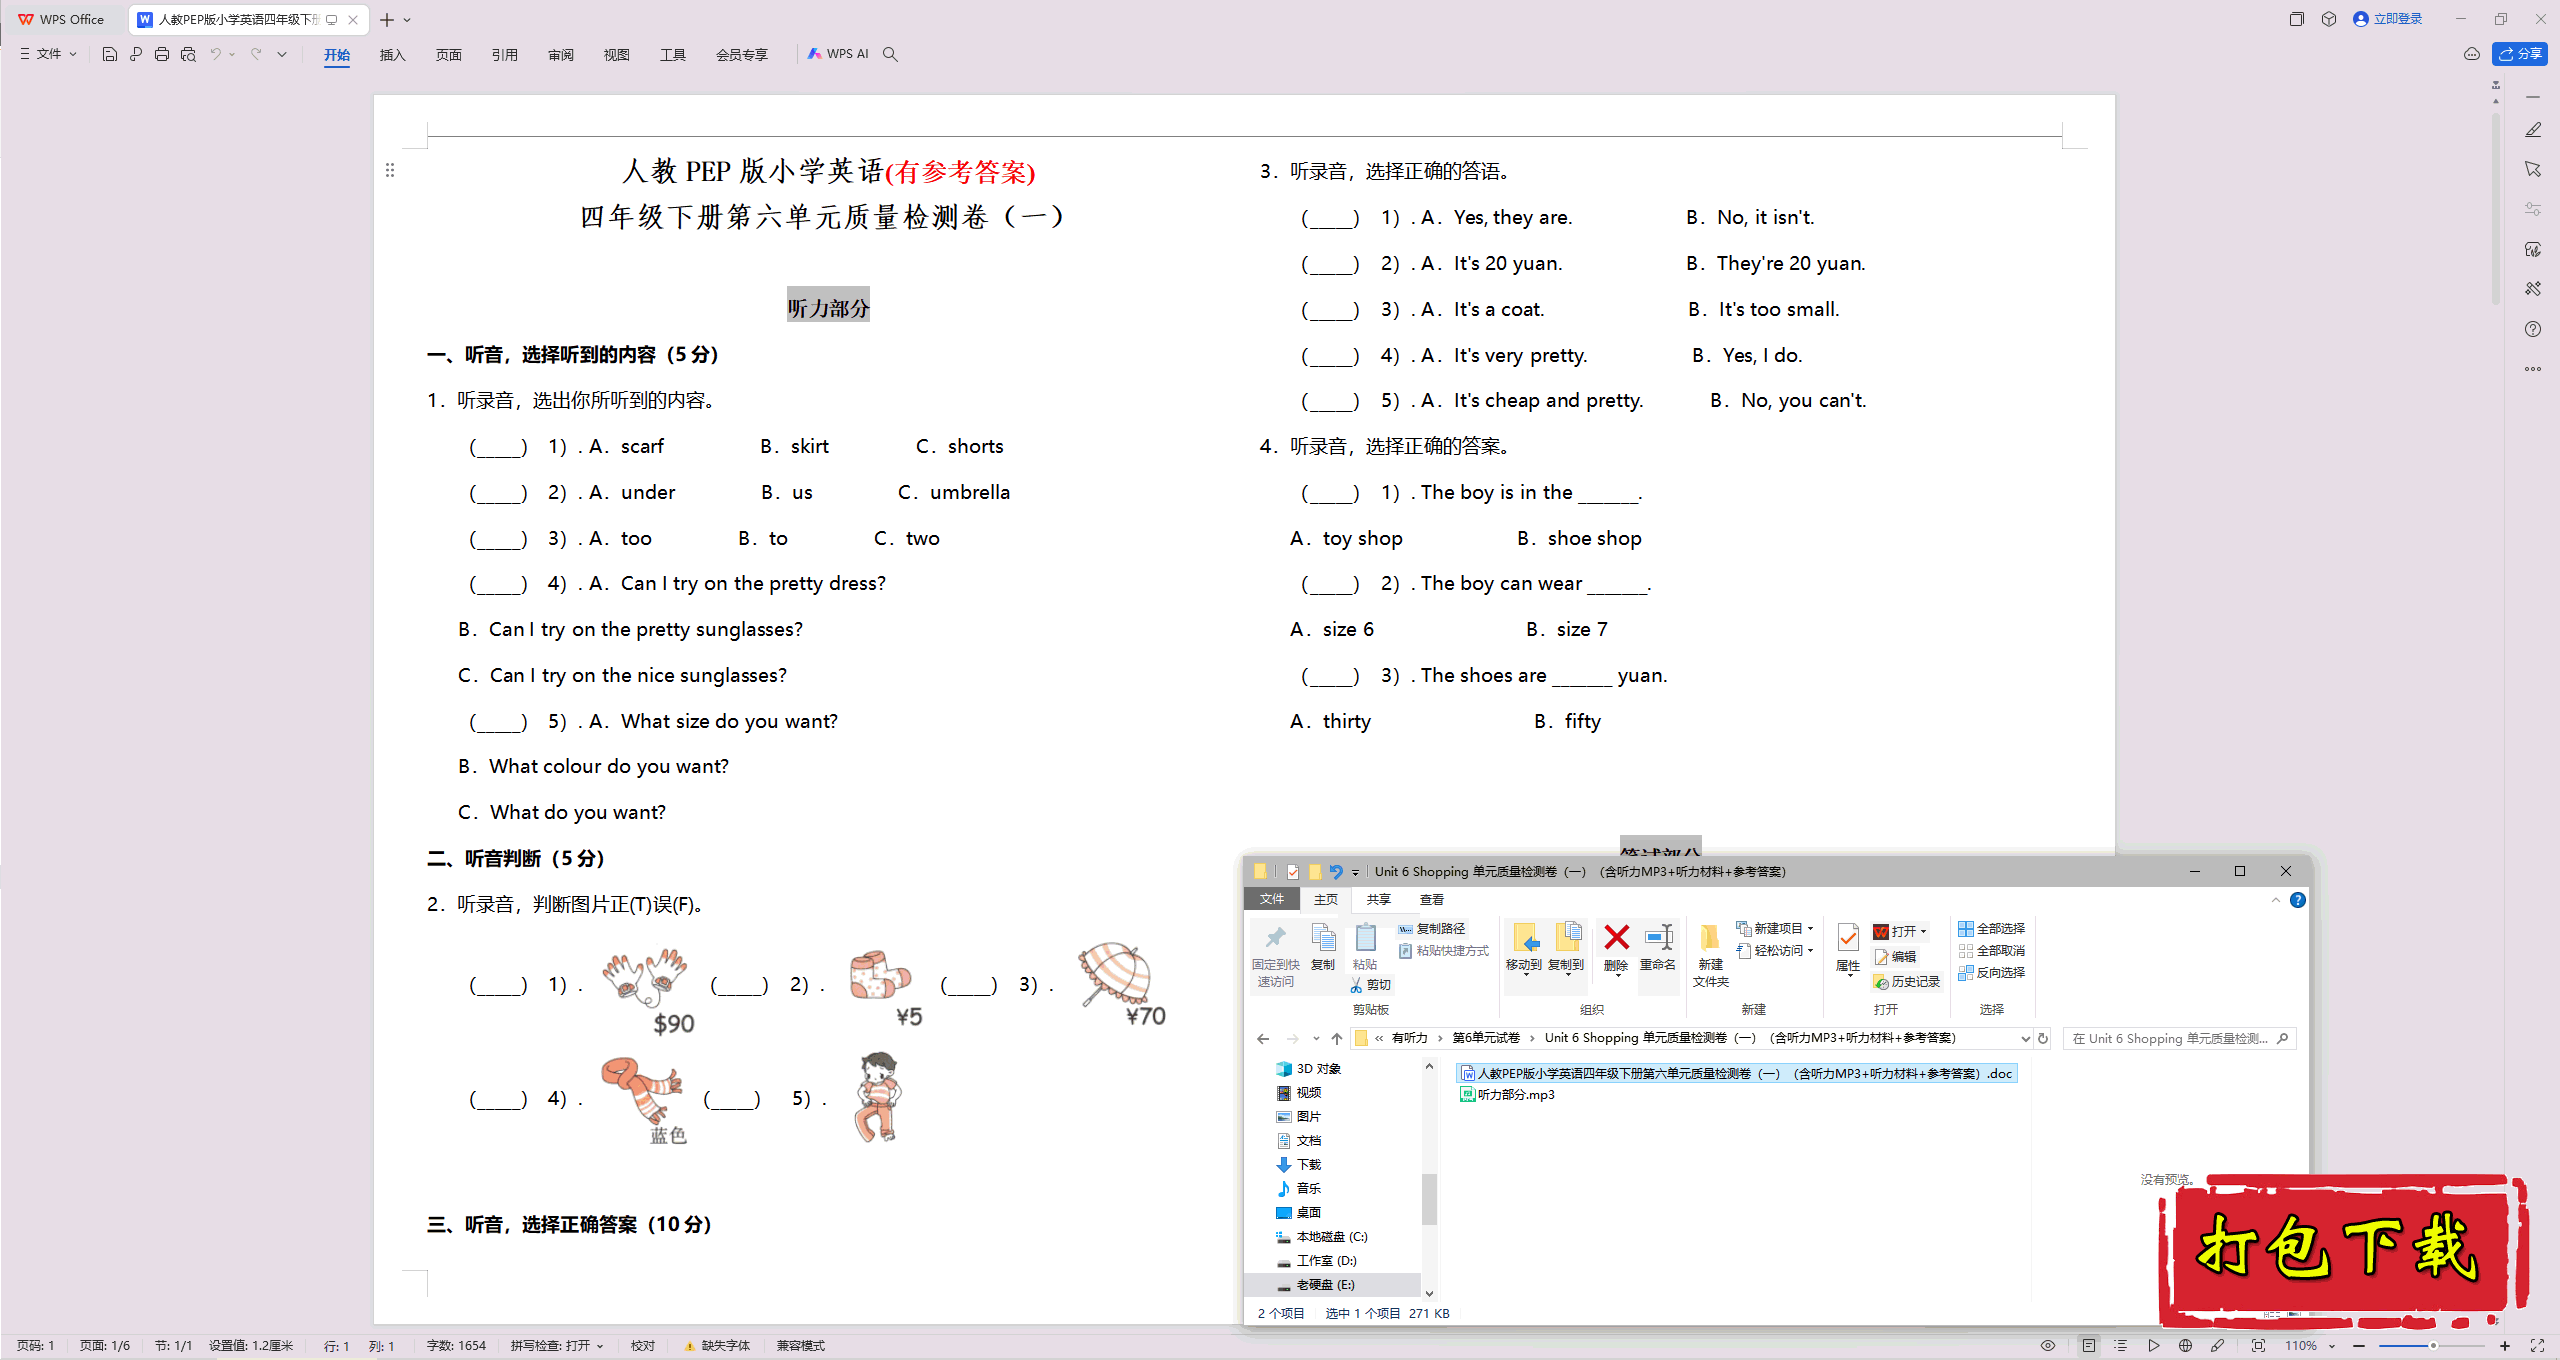Click the Print icon in WPS toolbar
The height and width of the screenshot is (1360, 2560).
162,54
